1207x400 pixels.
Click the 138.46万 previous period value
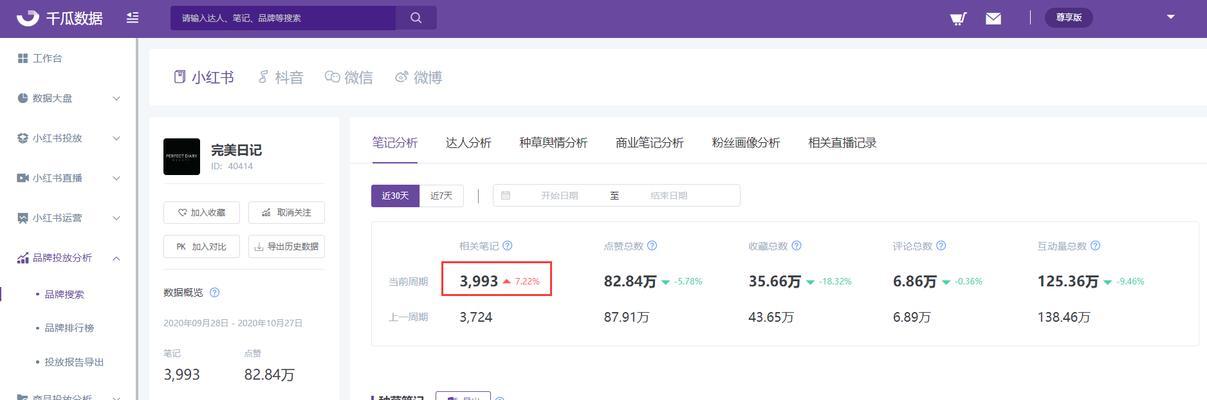click(x=1064, y=317)
